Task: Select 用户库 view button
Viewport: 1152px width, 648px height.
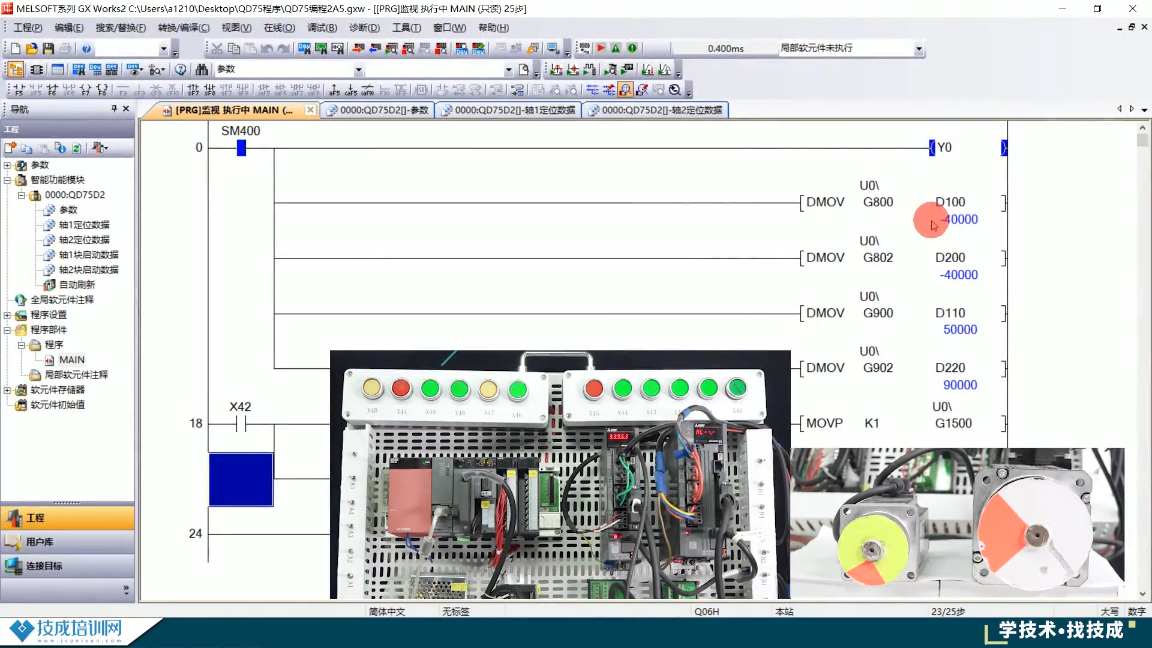Action: pos(68,542)
